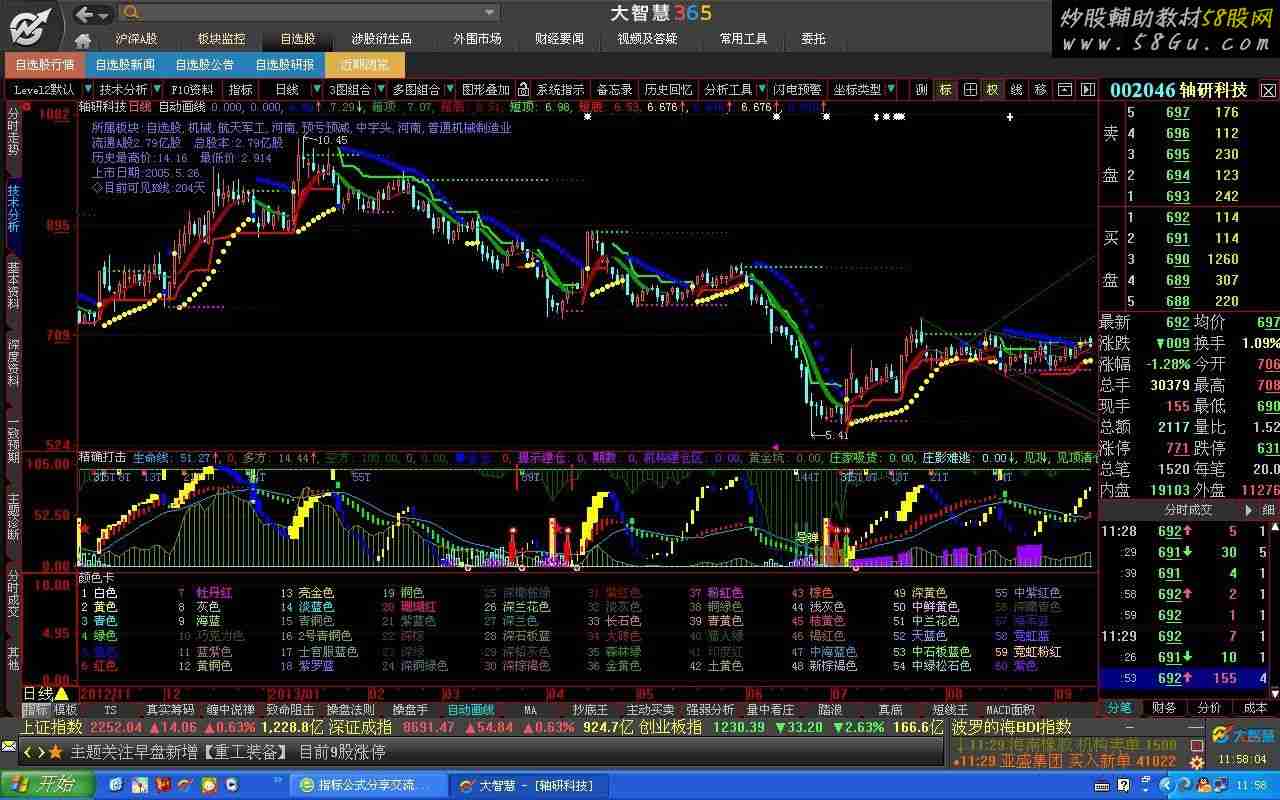Toggle the 测 measurement tool

921,89
